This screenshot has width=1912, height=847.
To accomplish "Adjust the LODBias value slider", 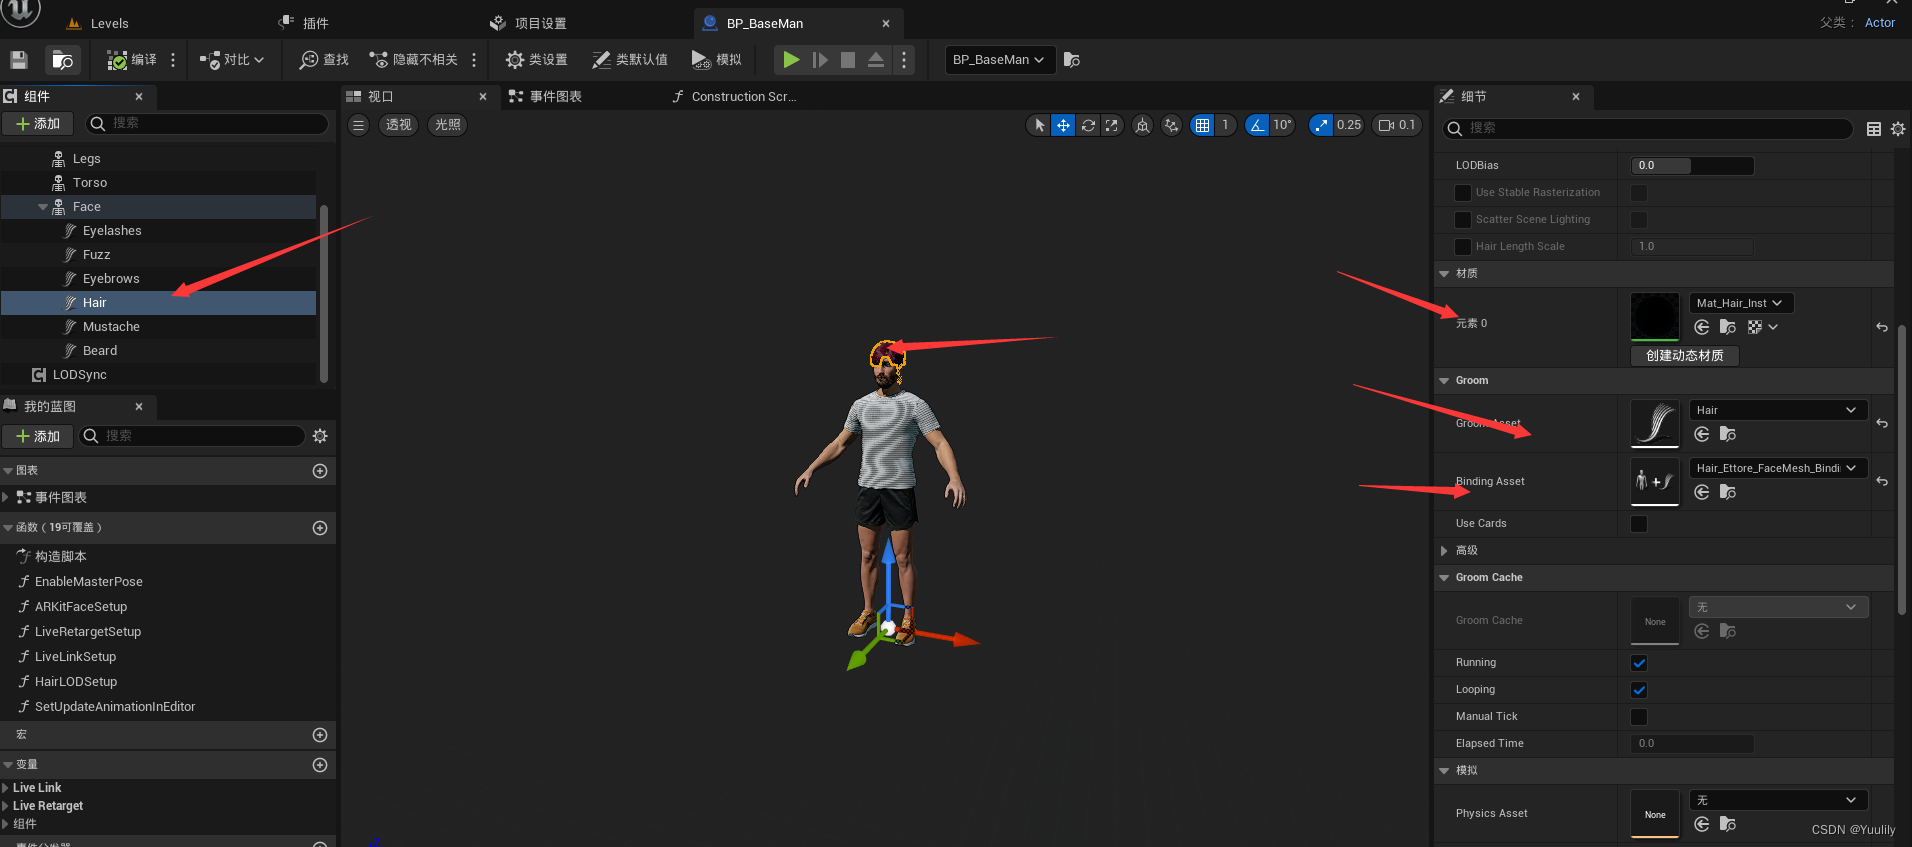I will pos(1692,166).
